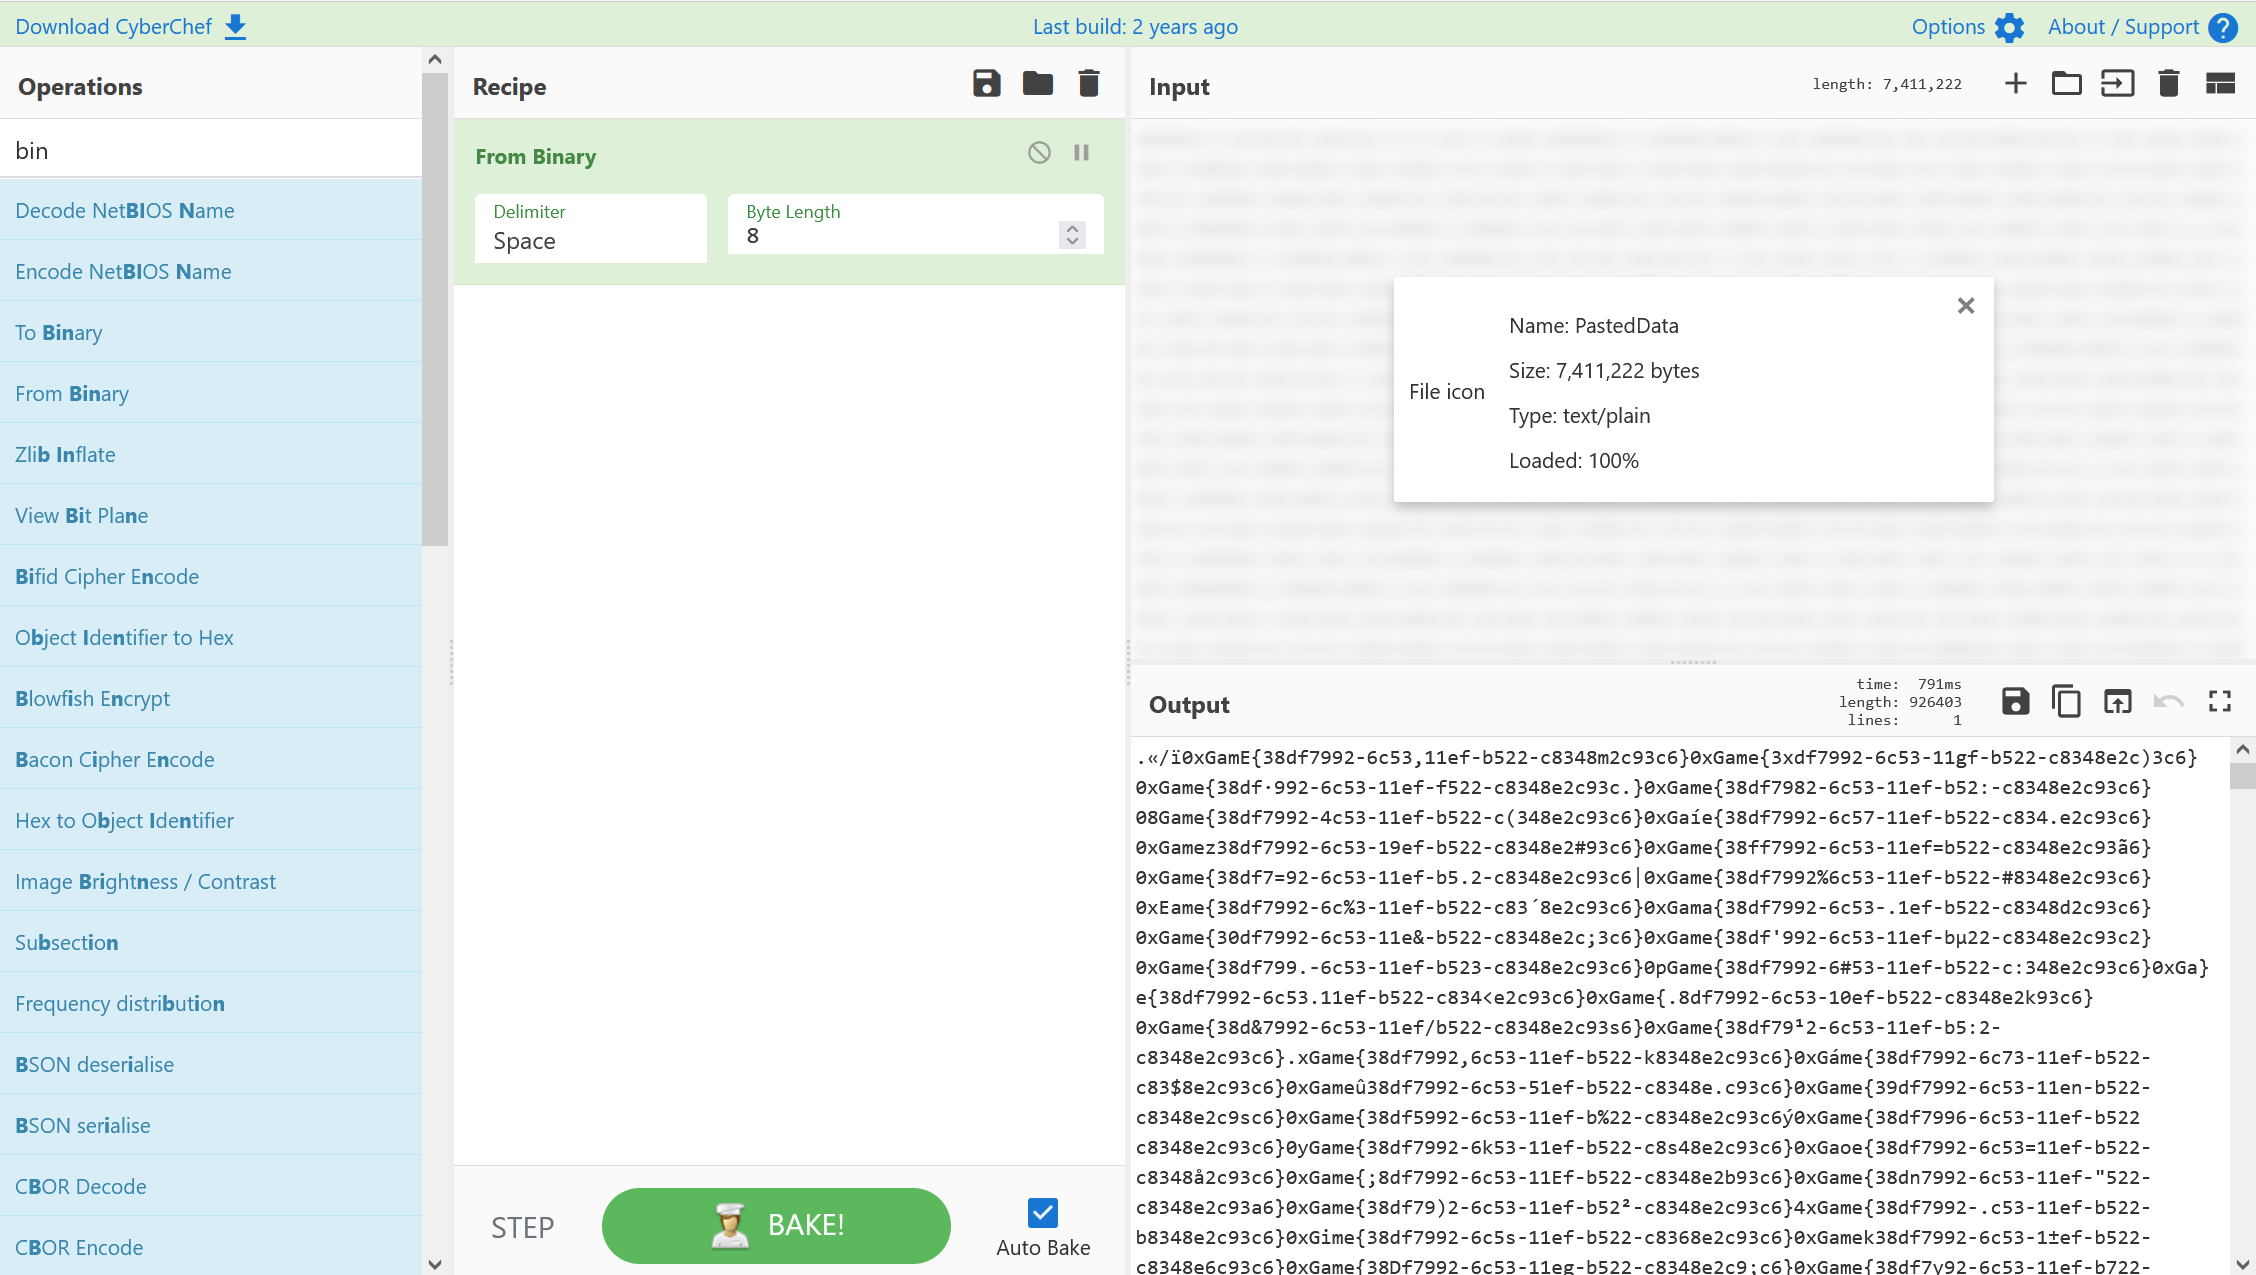The image size is (2256, 1275).
Task: Clear input and output trash icon
Action: pyautogui.click(x=2168, y=83)
